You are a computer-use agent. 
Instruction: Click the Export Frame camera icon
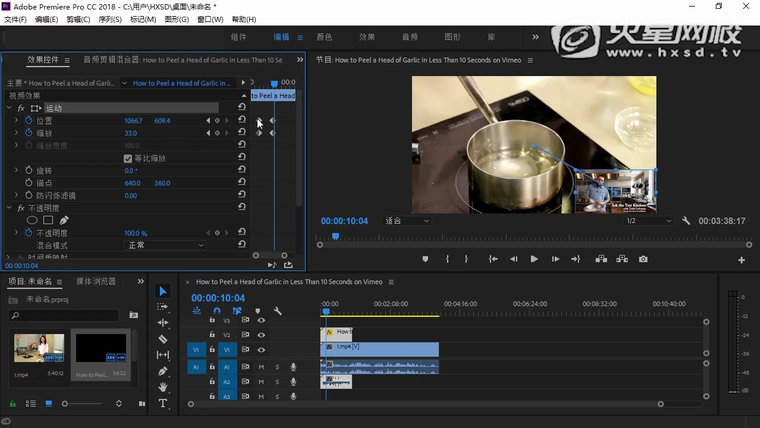(x=643, y=259)
